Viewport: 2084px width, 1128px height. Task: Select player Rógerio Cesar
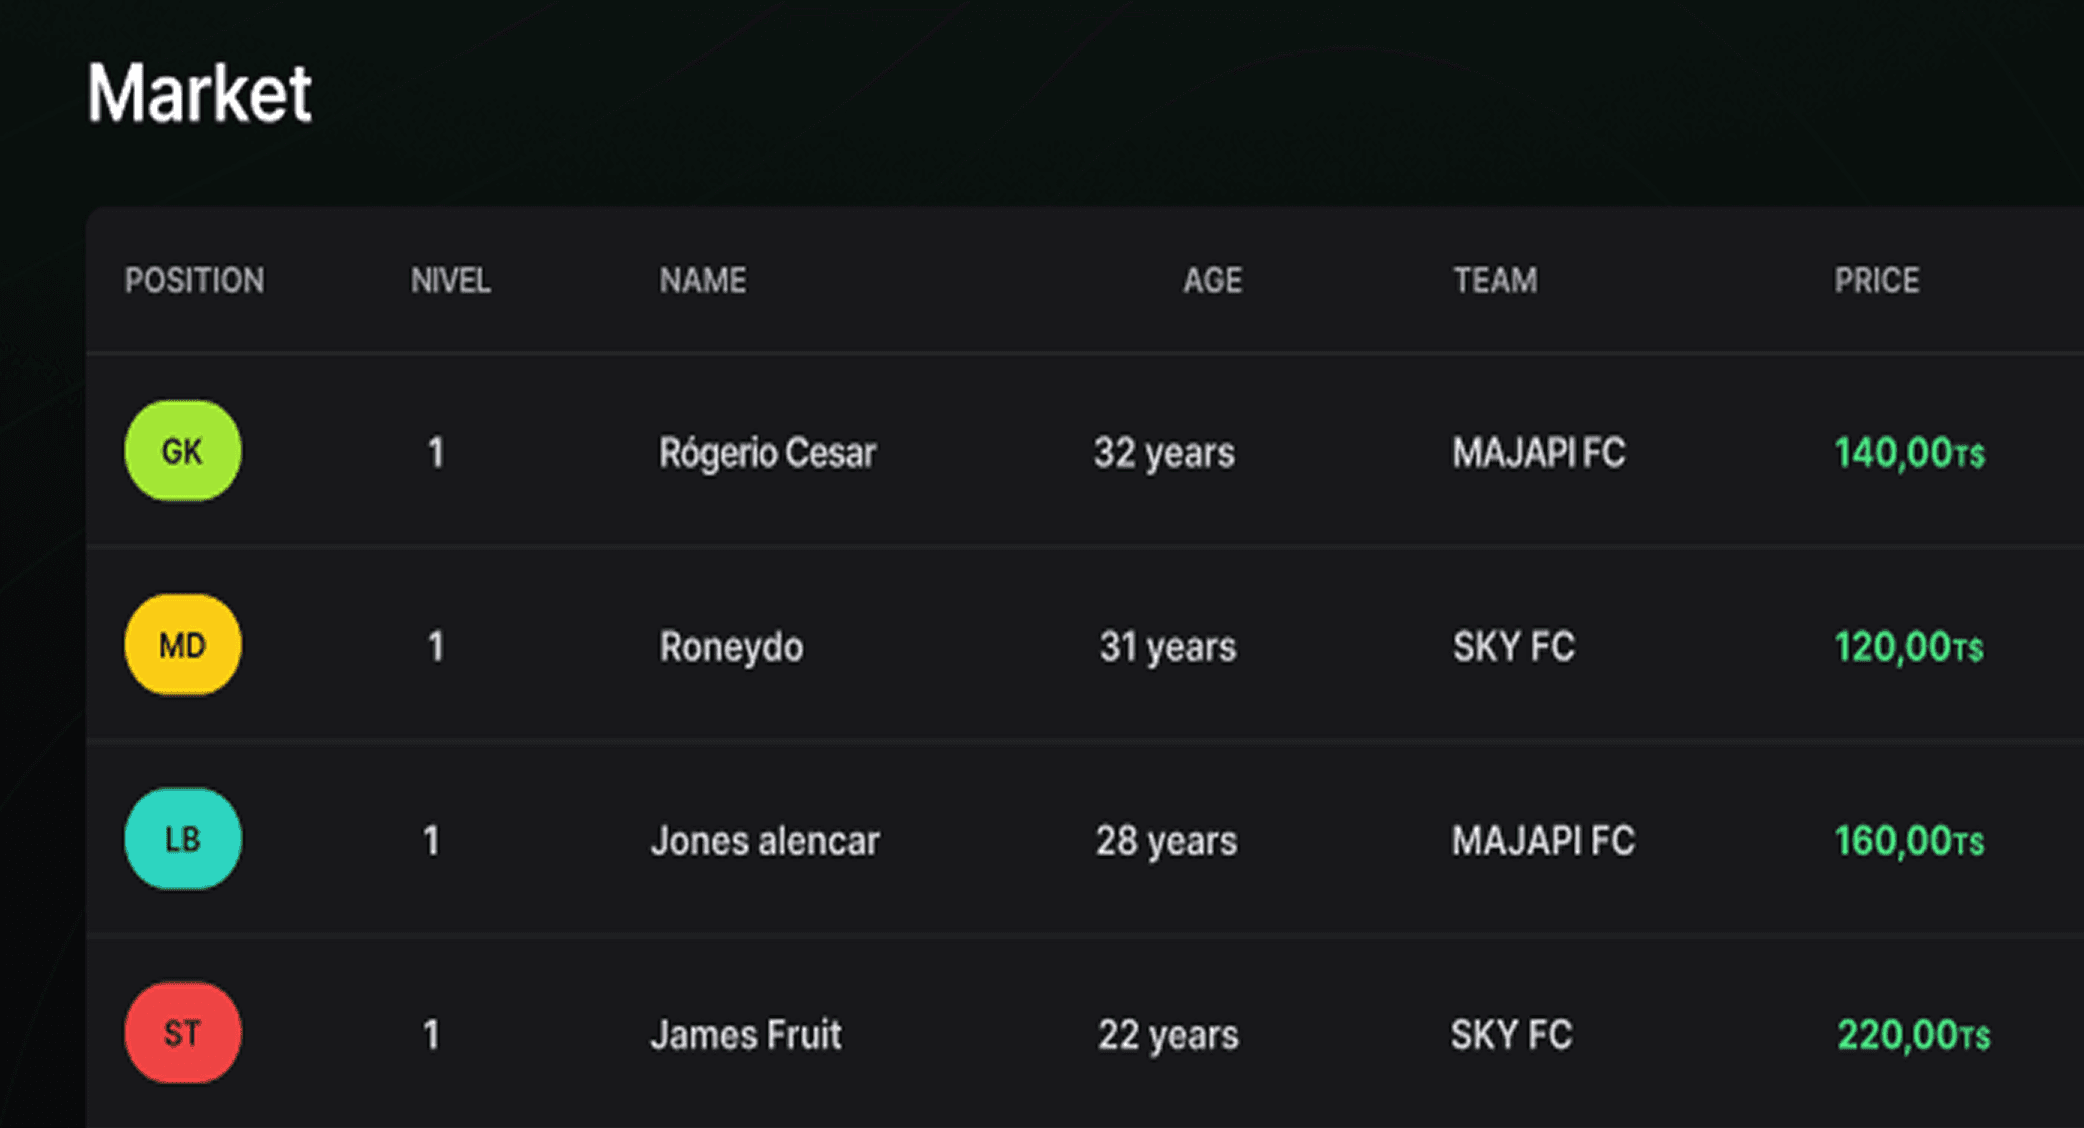coord(767,453)
